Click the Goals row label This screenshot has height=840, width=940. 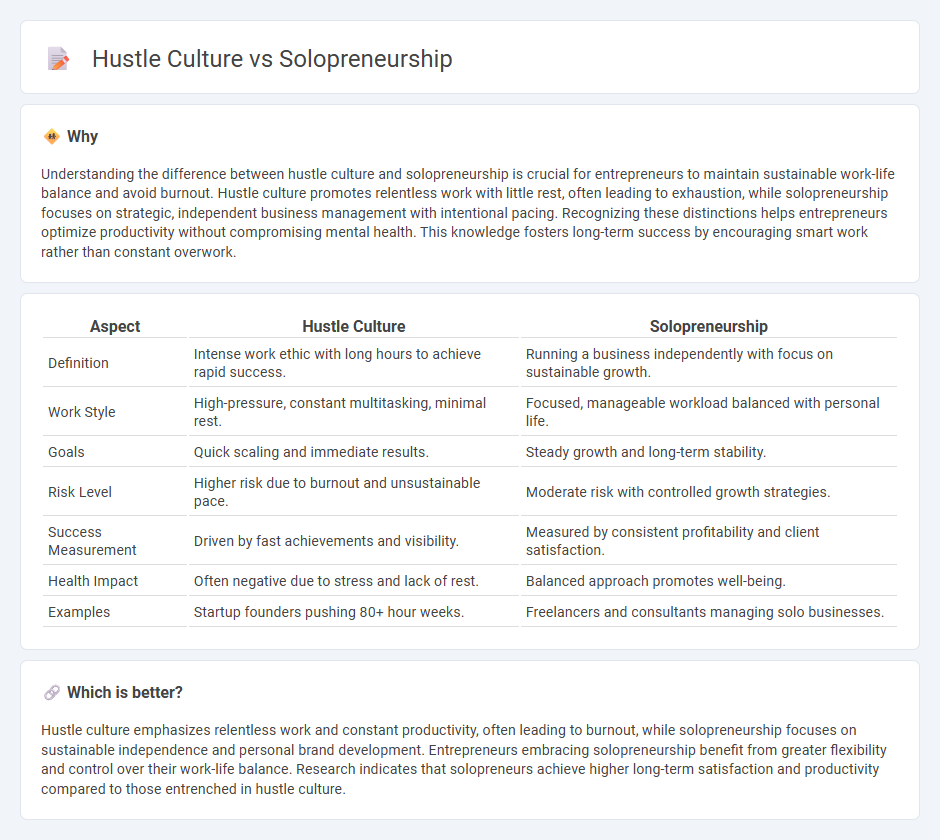point(67,452)
